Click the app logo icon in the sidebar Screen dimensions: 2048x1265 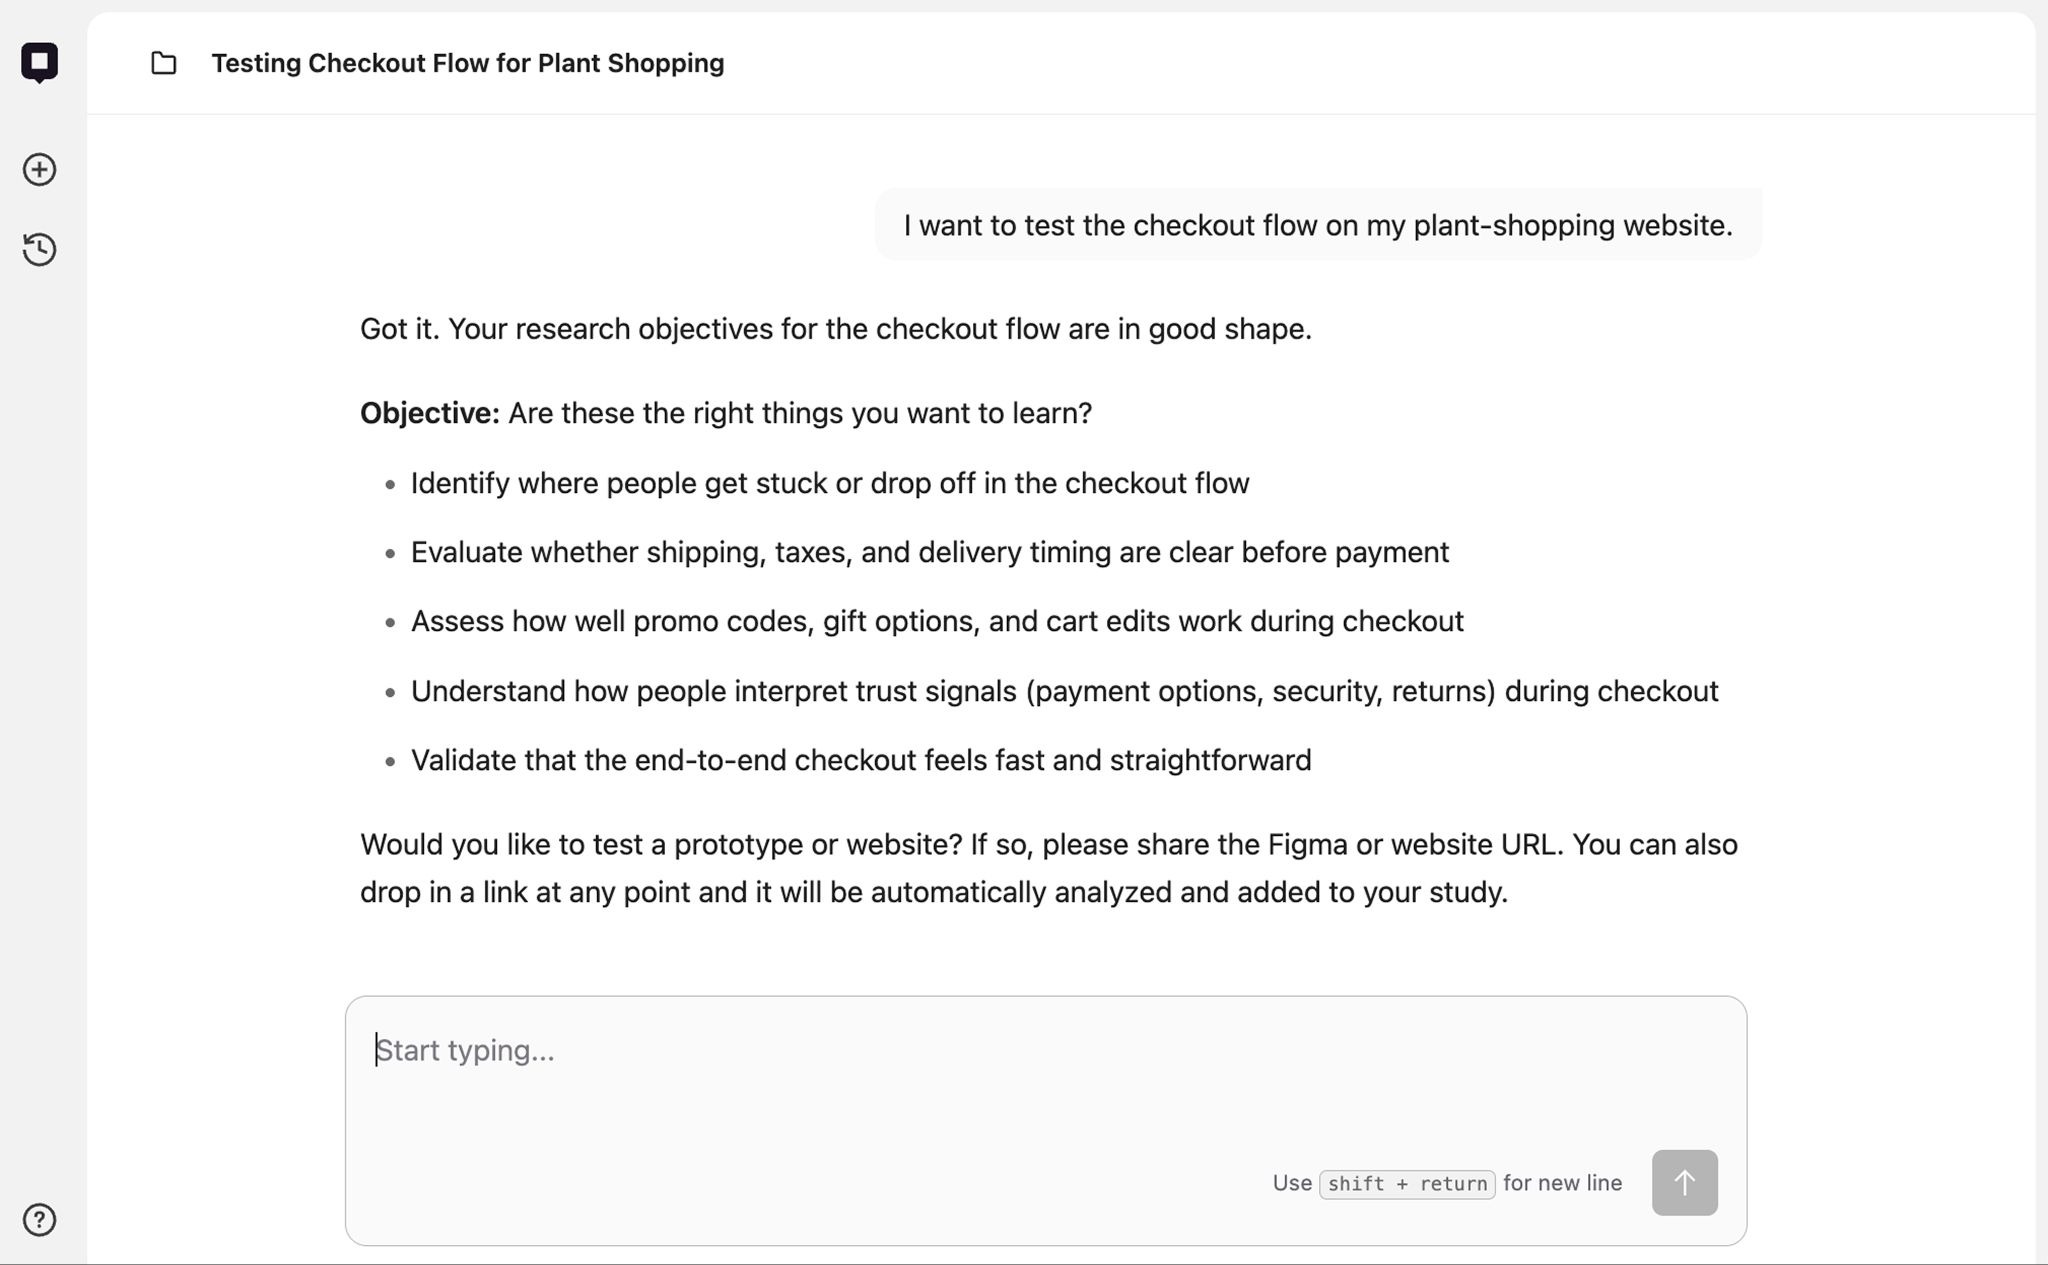click(39, 62)
